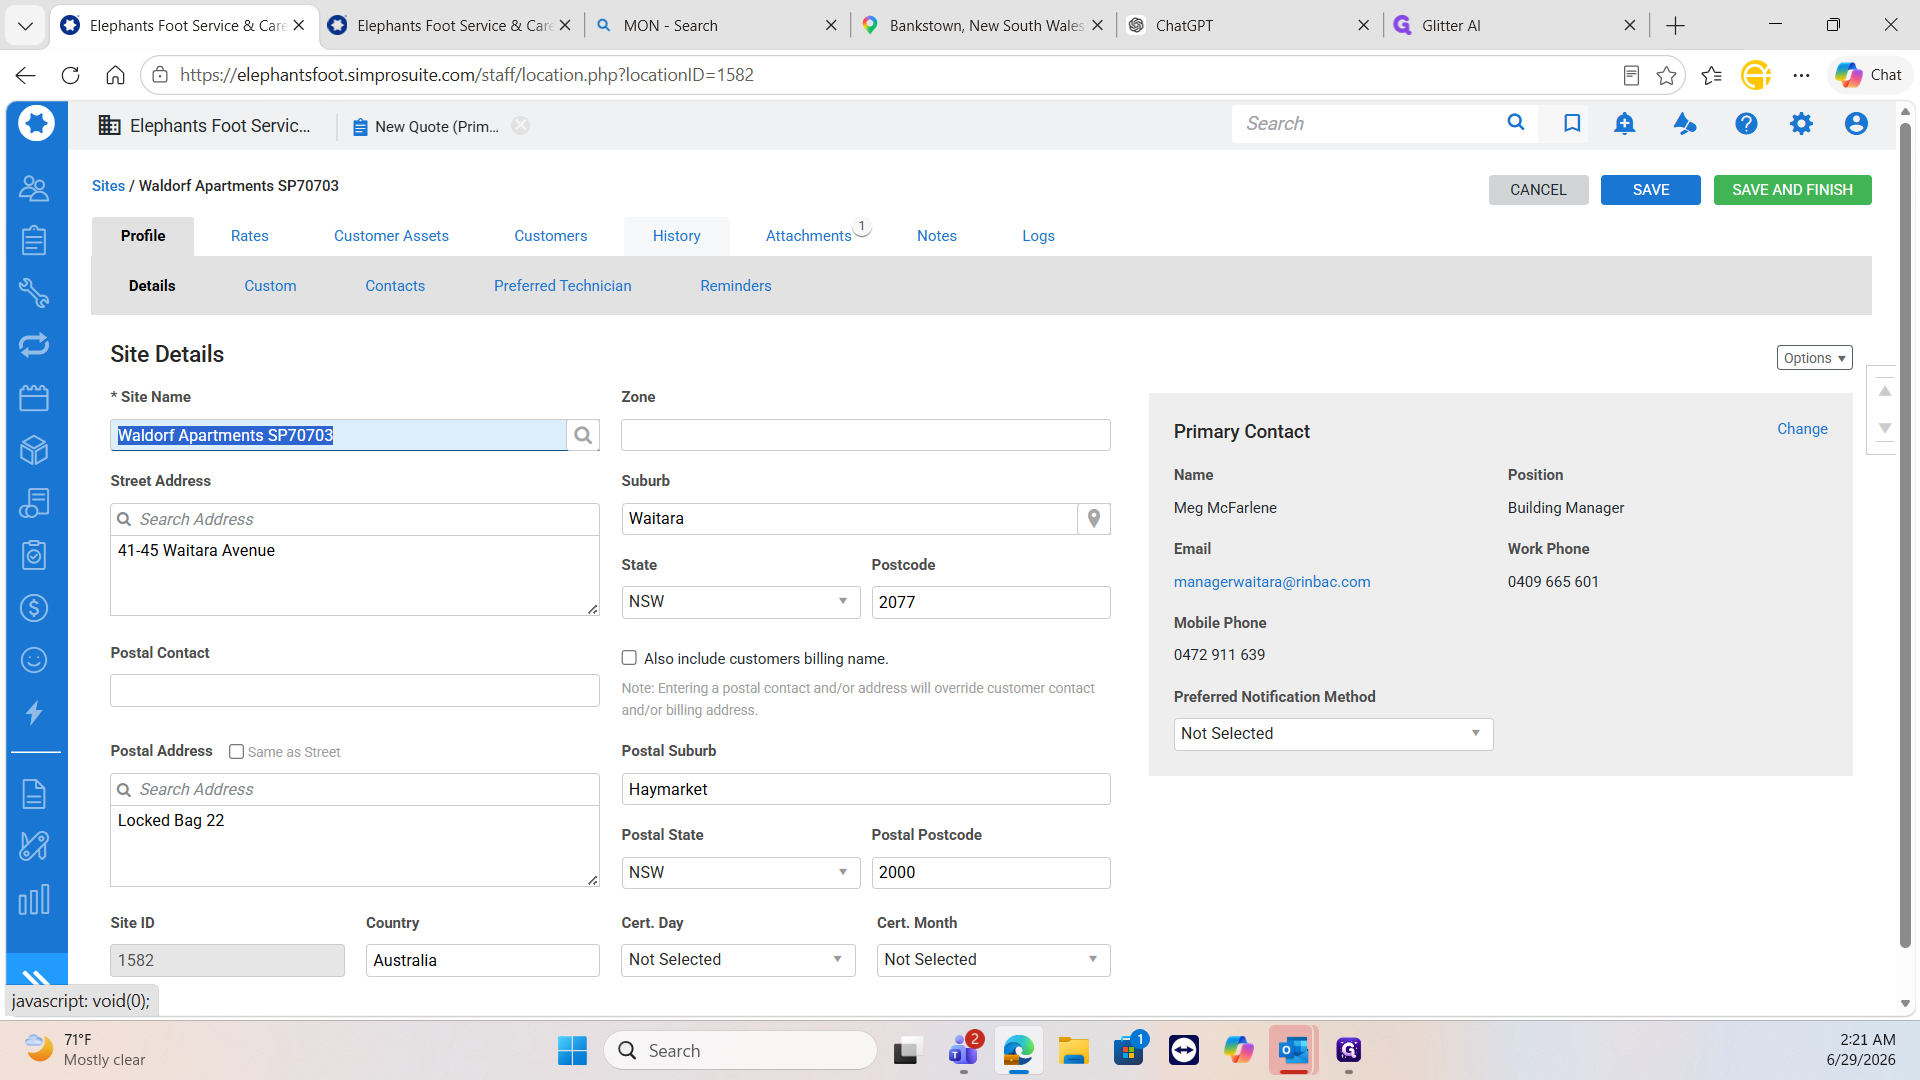Image resolution: width=1920 pixels, height=1080 pixels.
Task: Click the SAVE AND FINISH button
Action: click(x=1792, y=190)
